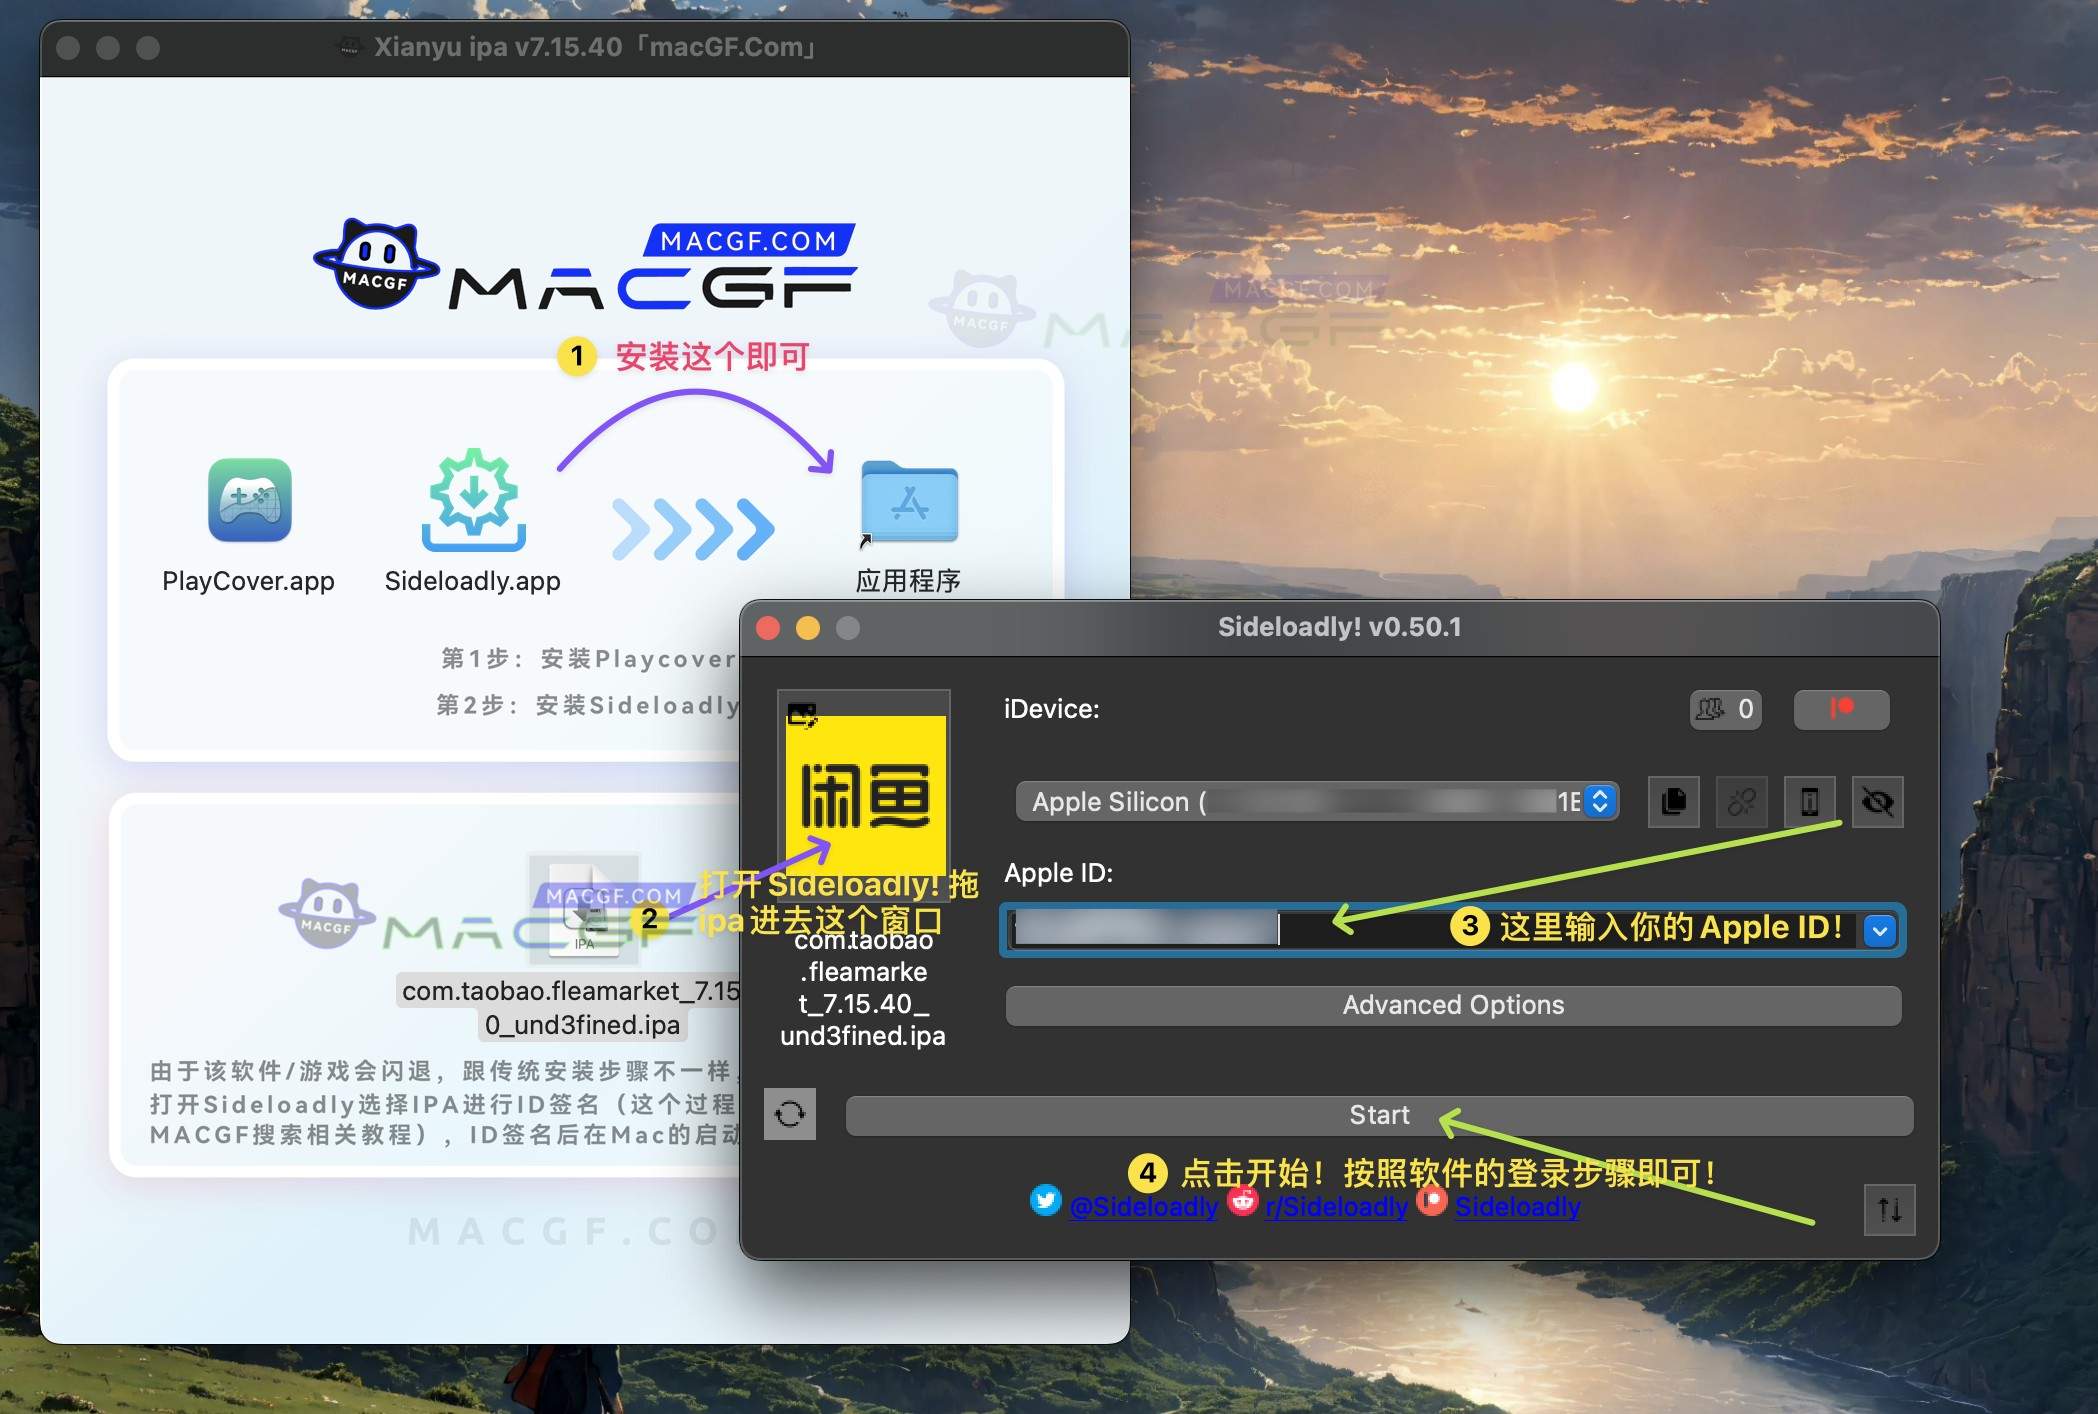This screenshot has width=2098, height=1414.
Task: Select the PlayCover.app icon
Action: tap(249, 503)
